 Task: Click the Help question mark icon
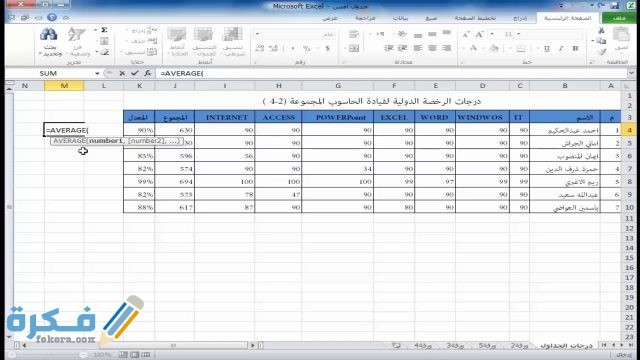(52, 18)
